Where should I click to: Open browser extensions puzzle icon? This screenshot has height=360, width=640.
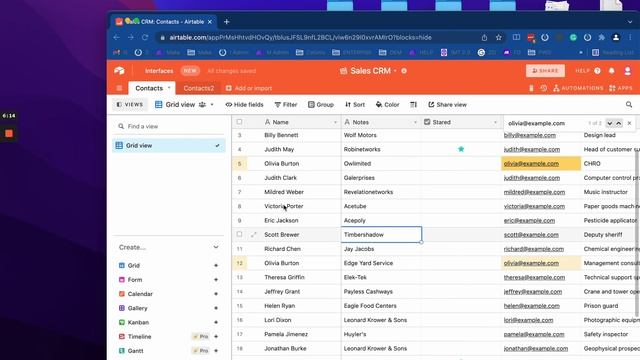(601, 38)
